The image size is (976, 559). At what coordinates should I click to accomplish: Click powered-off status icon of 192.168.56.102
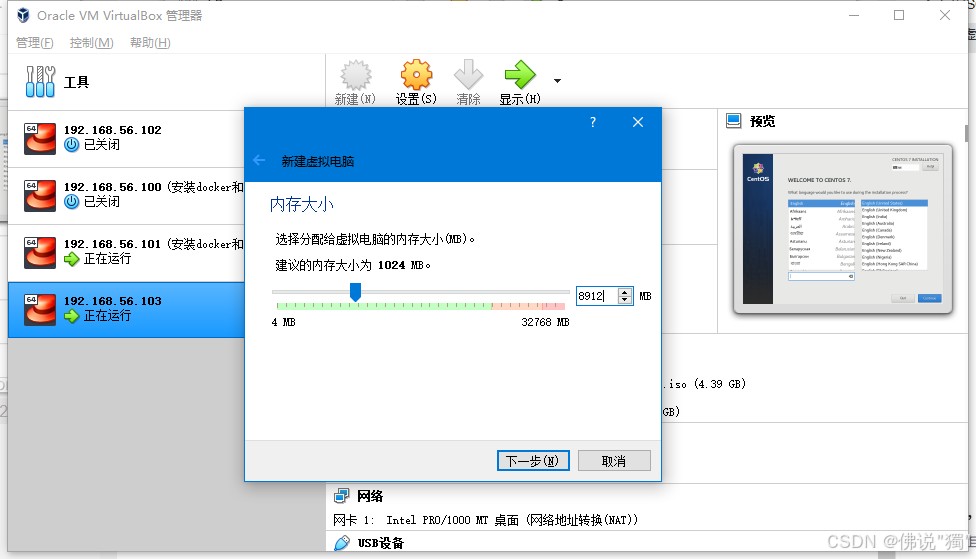[x=72, y=144]
